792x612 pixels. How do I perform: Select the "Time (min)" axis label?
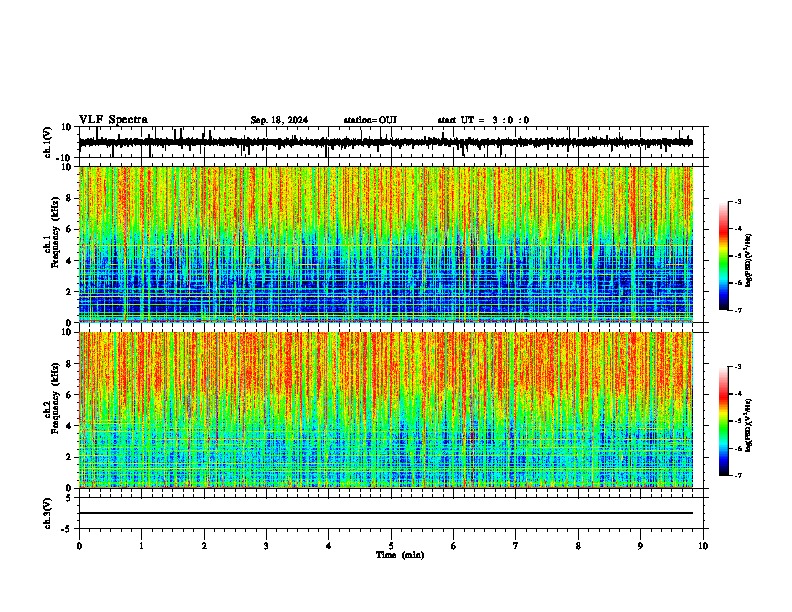point(400,555)
